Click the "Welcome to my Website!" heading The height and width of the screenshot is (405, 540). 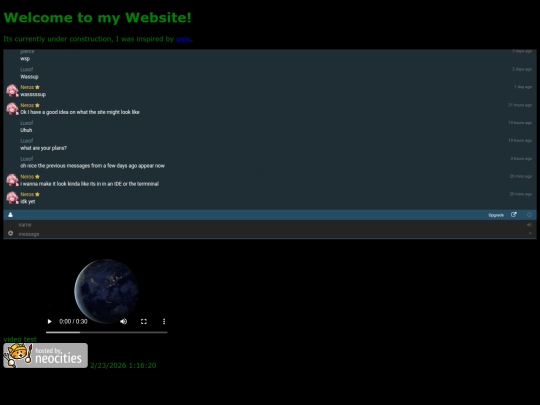pos(97,18)
